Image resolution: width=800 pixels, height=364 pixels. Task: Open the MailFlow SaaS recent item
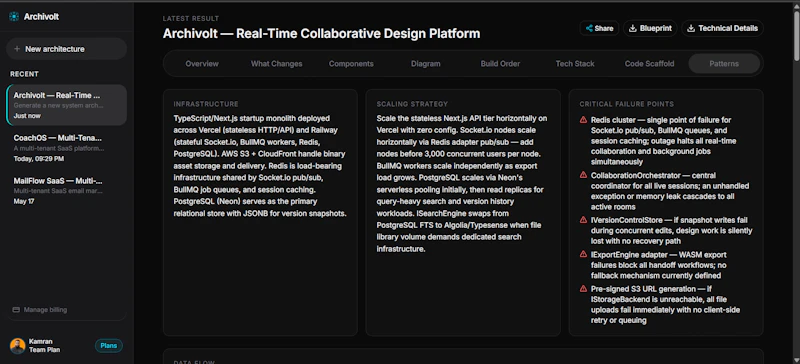tap(66, 190)
